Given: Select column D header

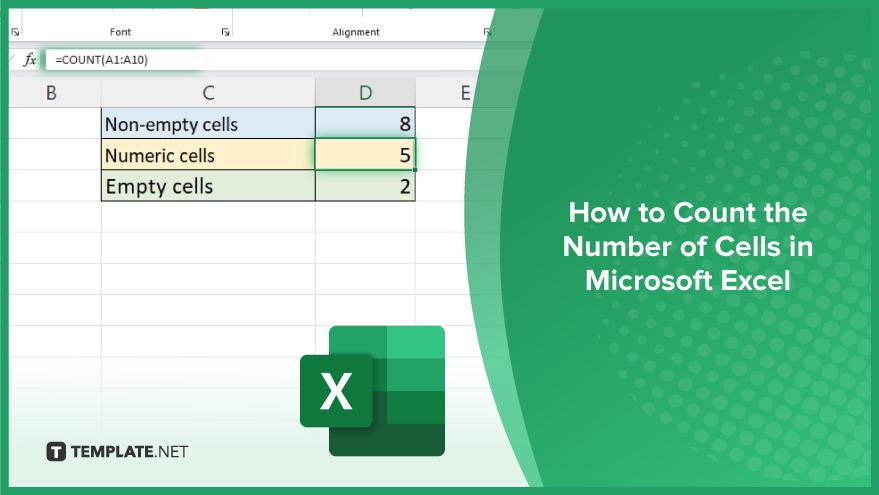Looking at the screenshot, I should point(366,92).
